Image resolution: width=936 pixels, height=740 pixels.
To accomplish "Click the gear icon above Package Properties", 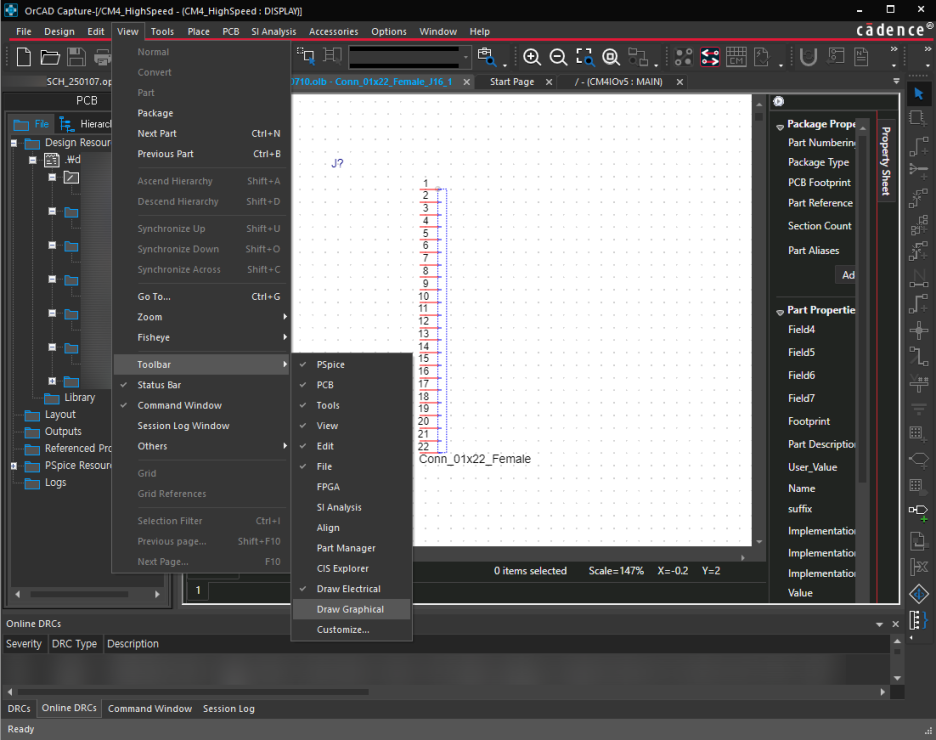I will 778,101.
